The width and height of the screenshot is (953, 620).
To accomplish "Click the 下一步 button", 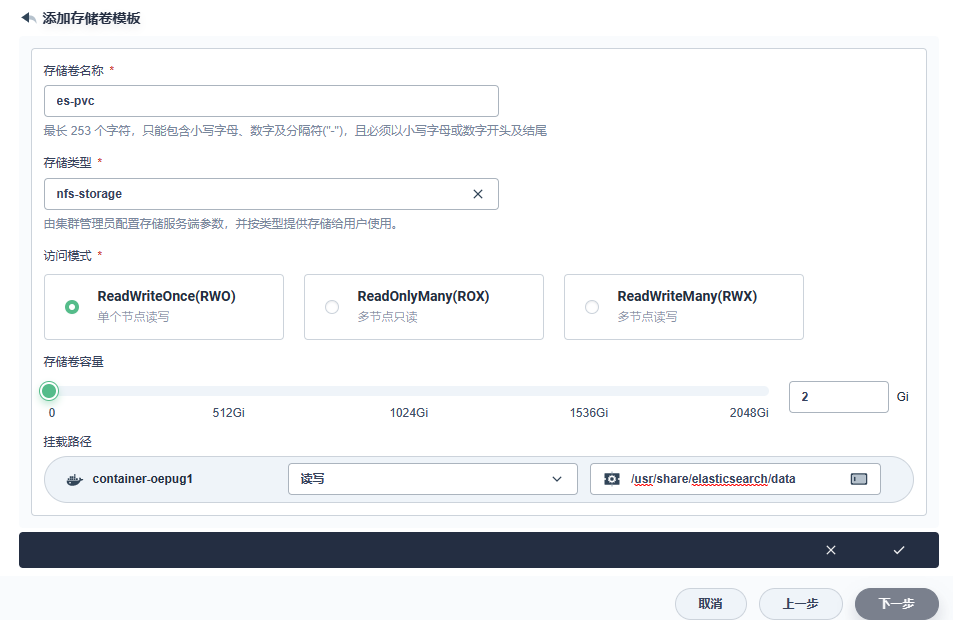I will coord(896,604).
